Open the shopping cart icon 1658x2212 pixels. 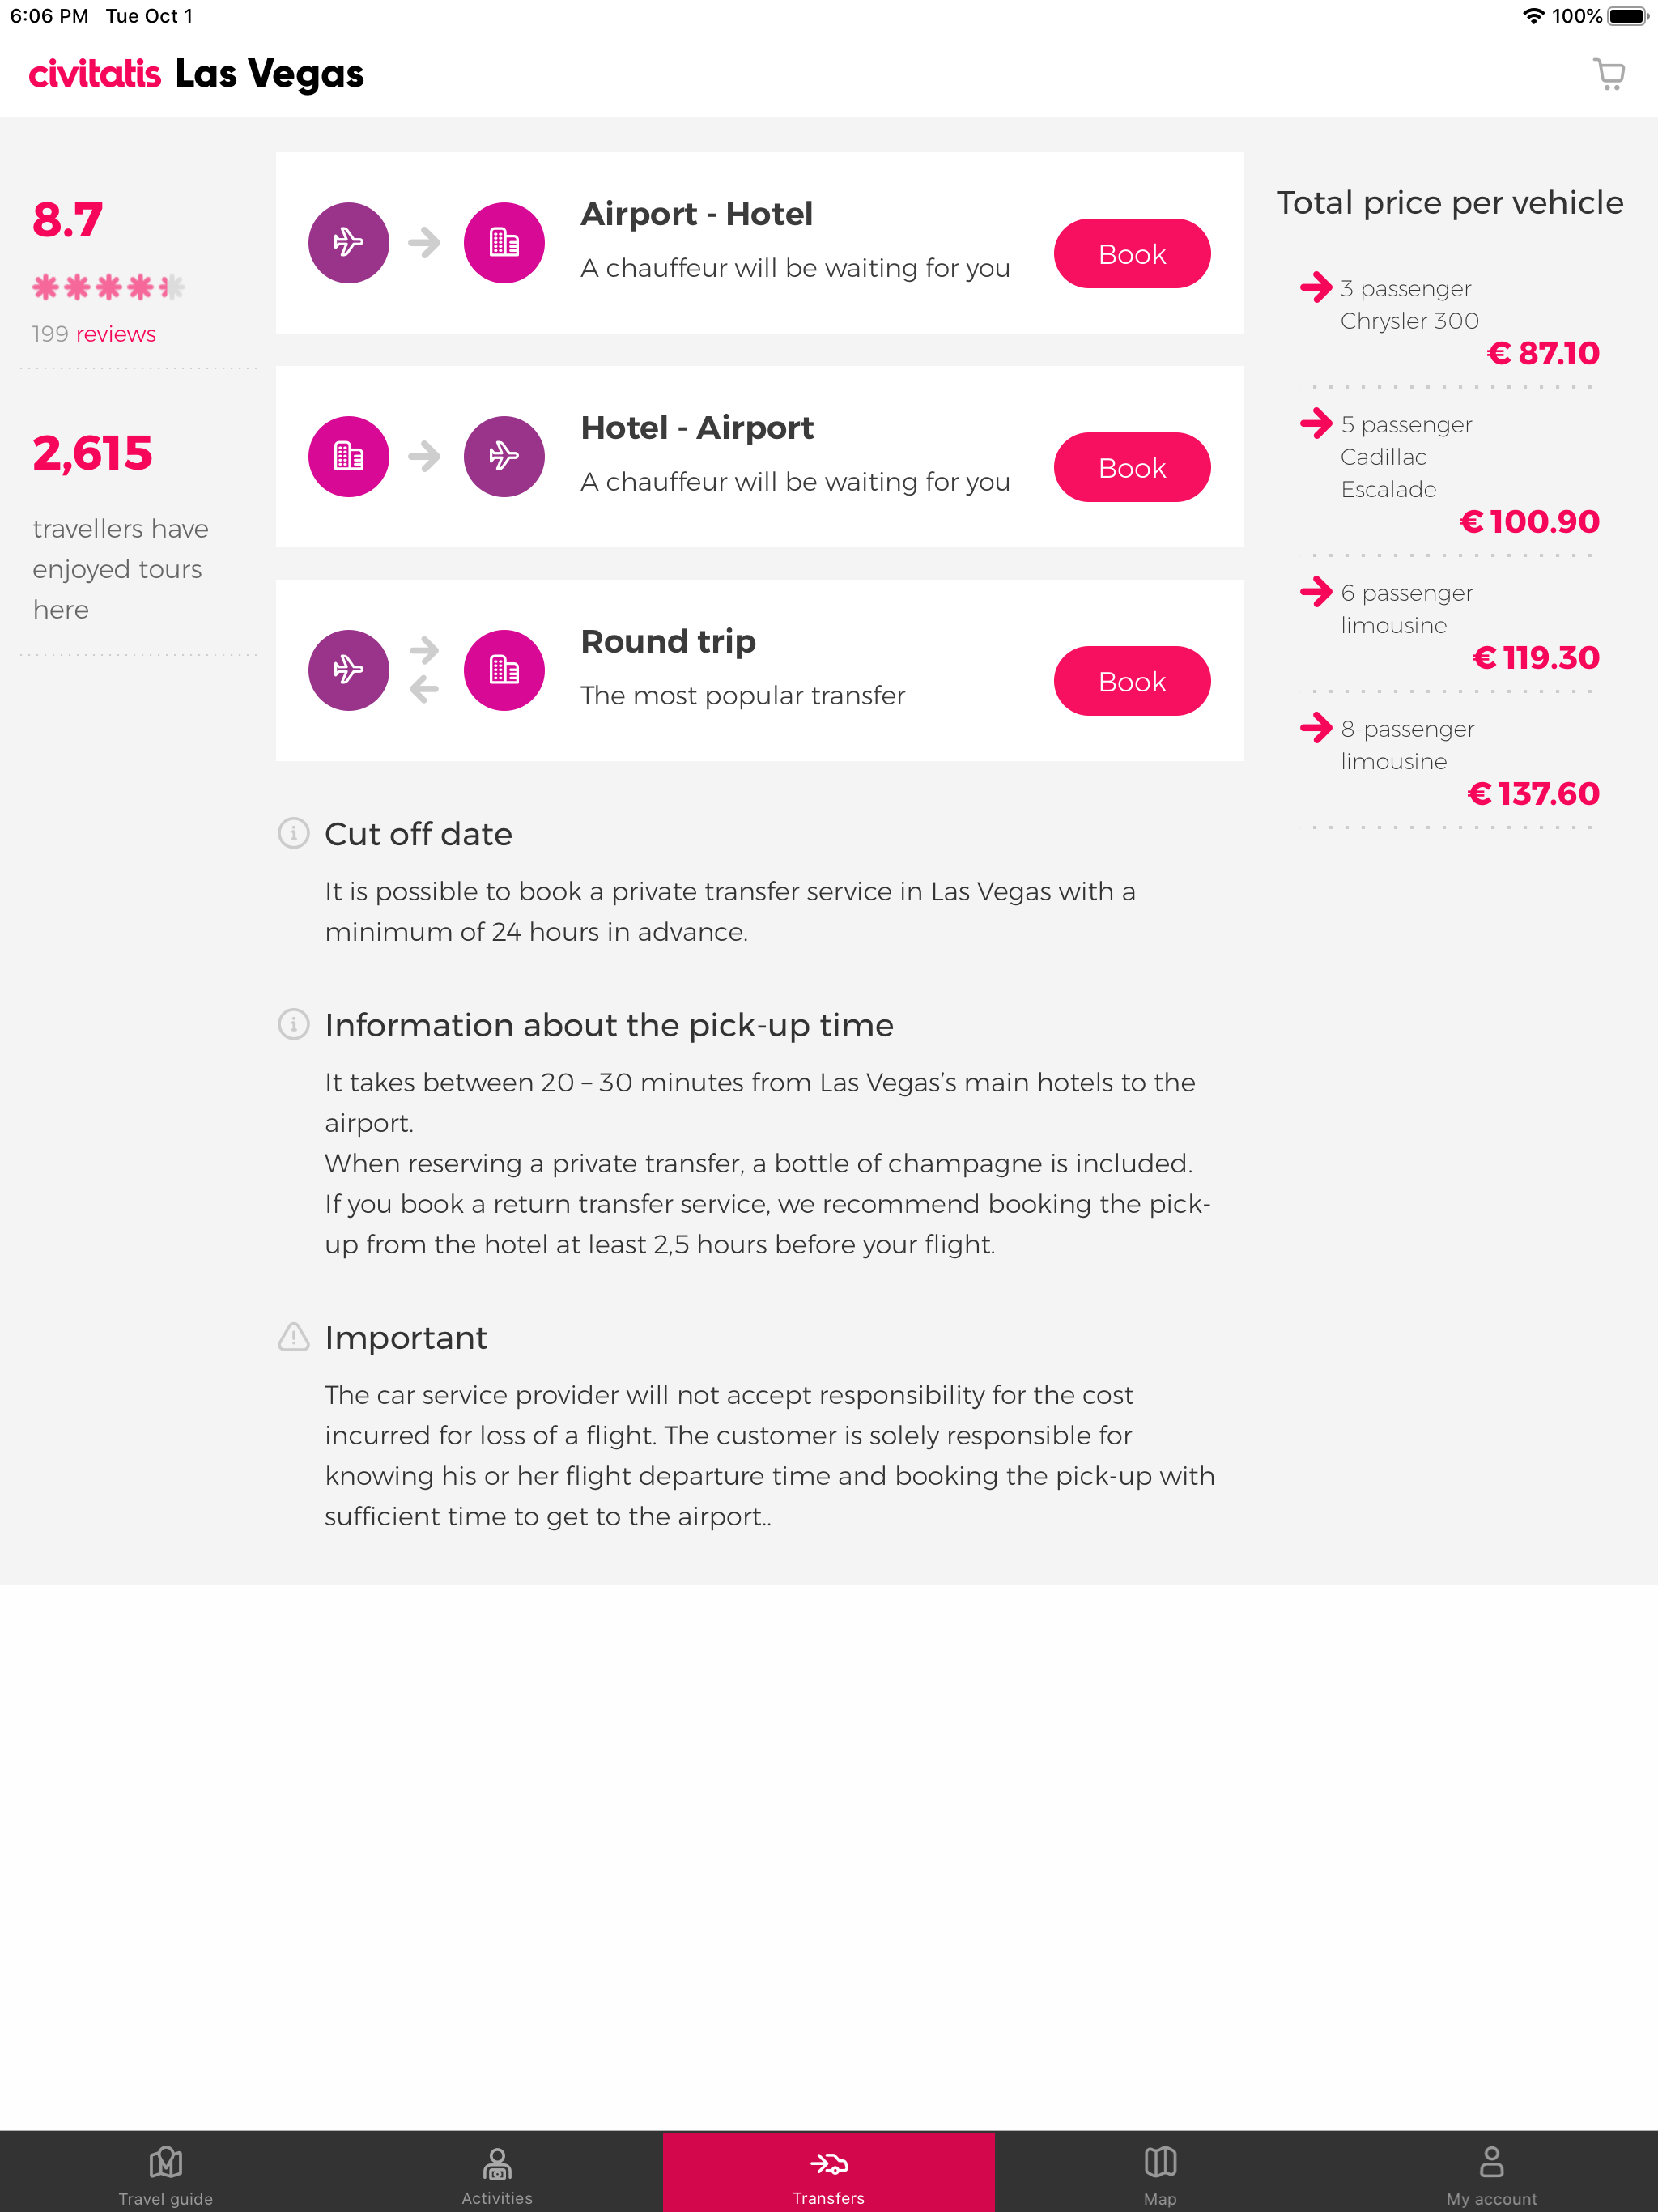1608,74
